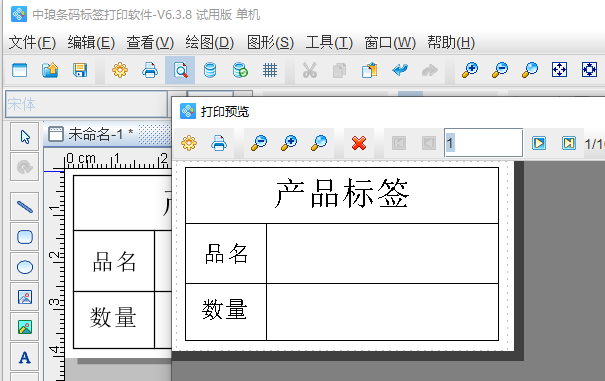Viewport: 605px width, 381px height.
Task: Switch to the 未命名-1 document tab
Action: (91, 134)
